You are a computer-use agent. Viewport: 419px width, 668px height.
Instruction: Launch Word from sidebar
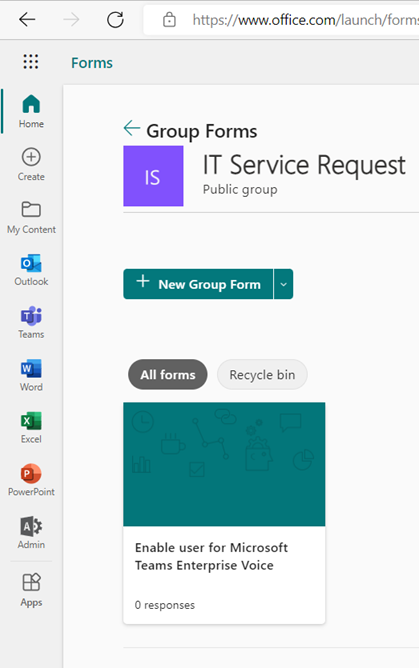(x=31, y=375)
